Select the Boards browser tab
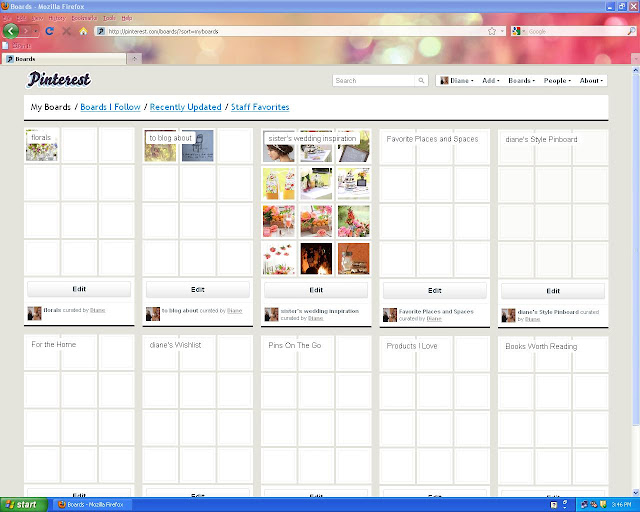Viewport: 640px width, 512px height. (64, 59)
